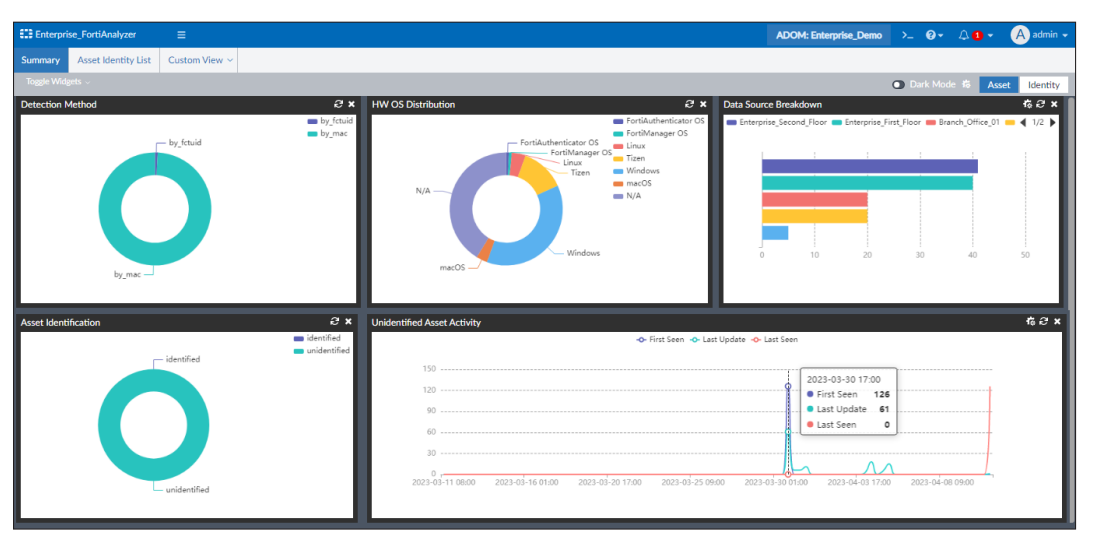Viewport: 1093px width, 555px height.
Task: Go to previous legend page arrow
Action: coord(1023,123)
